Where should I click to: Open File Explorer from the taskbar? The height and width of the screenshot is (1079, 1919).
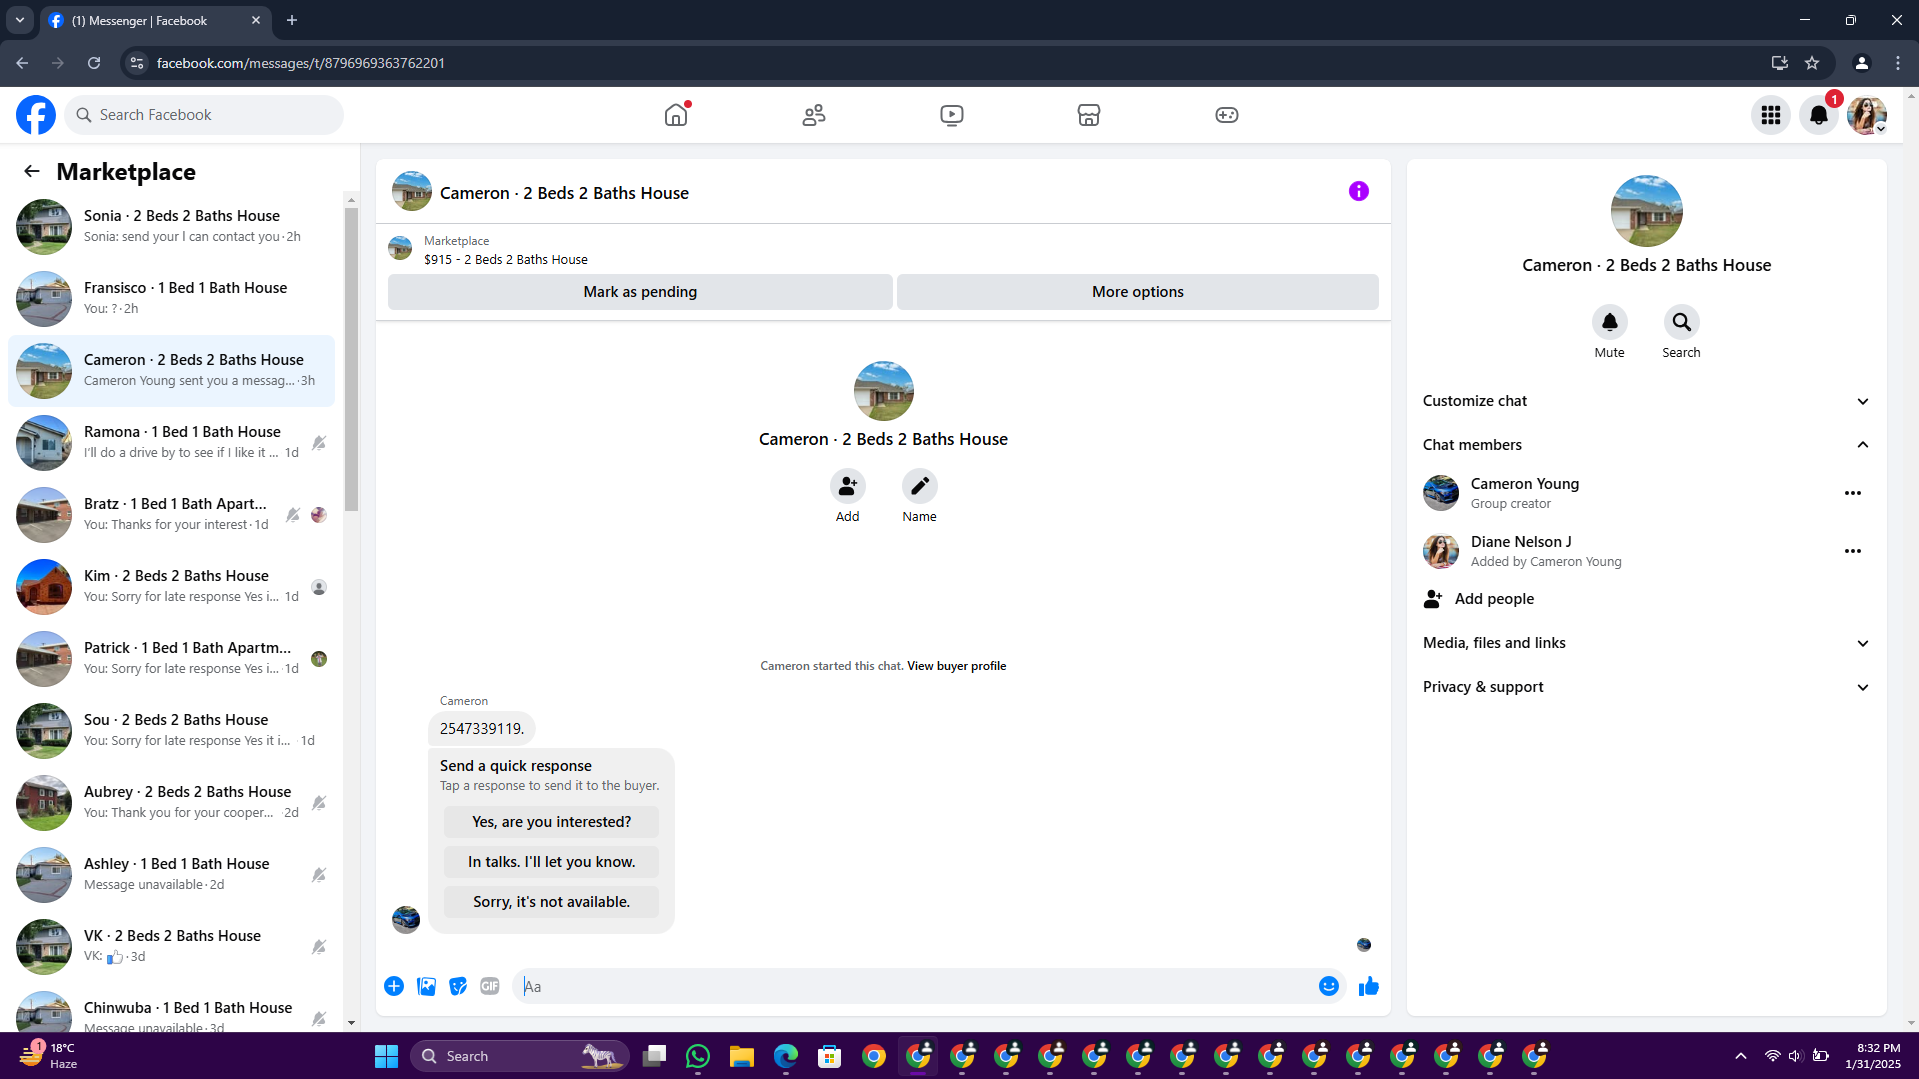tap(742, 1056)
